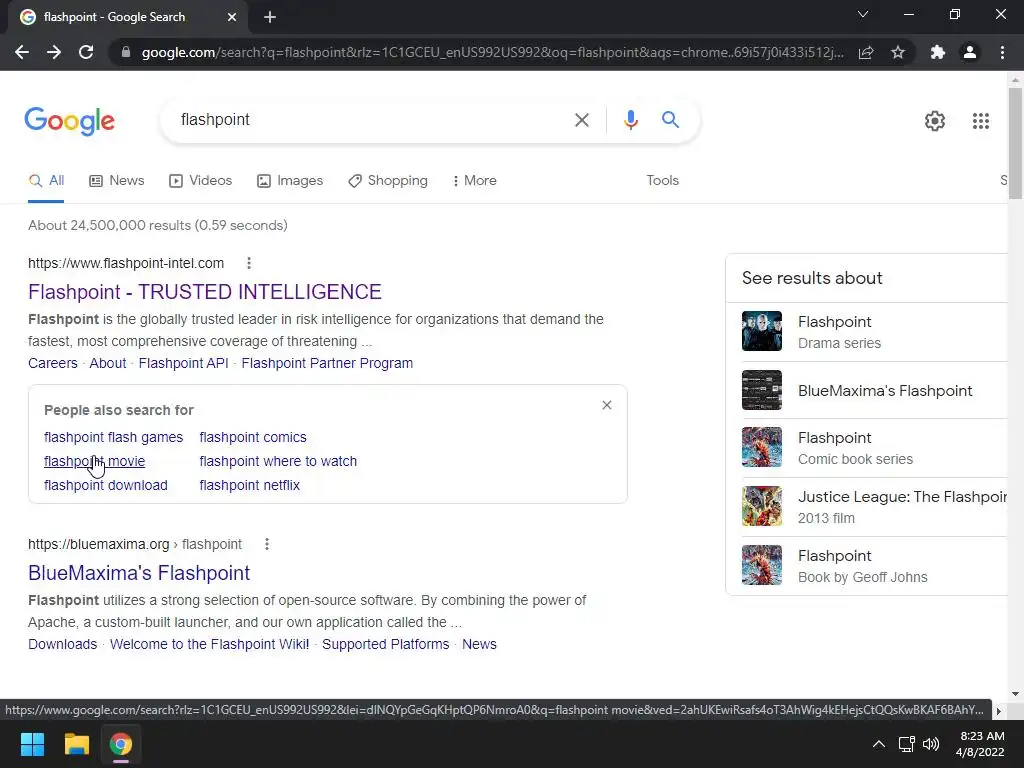Switch to the Videos results tab
The width and height of the screenshot is (1024, 768).
[x=200, y=180]
